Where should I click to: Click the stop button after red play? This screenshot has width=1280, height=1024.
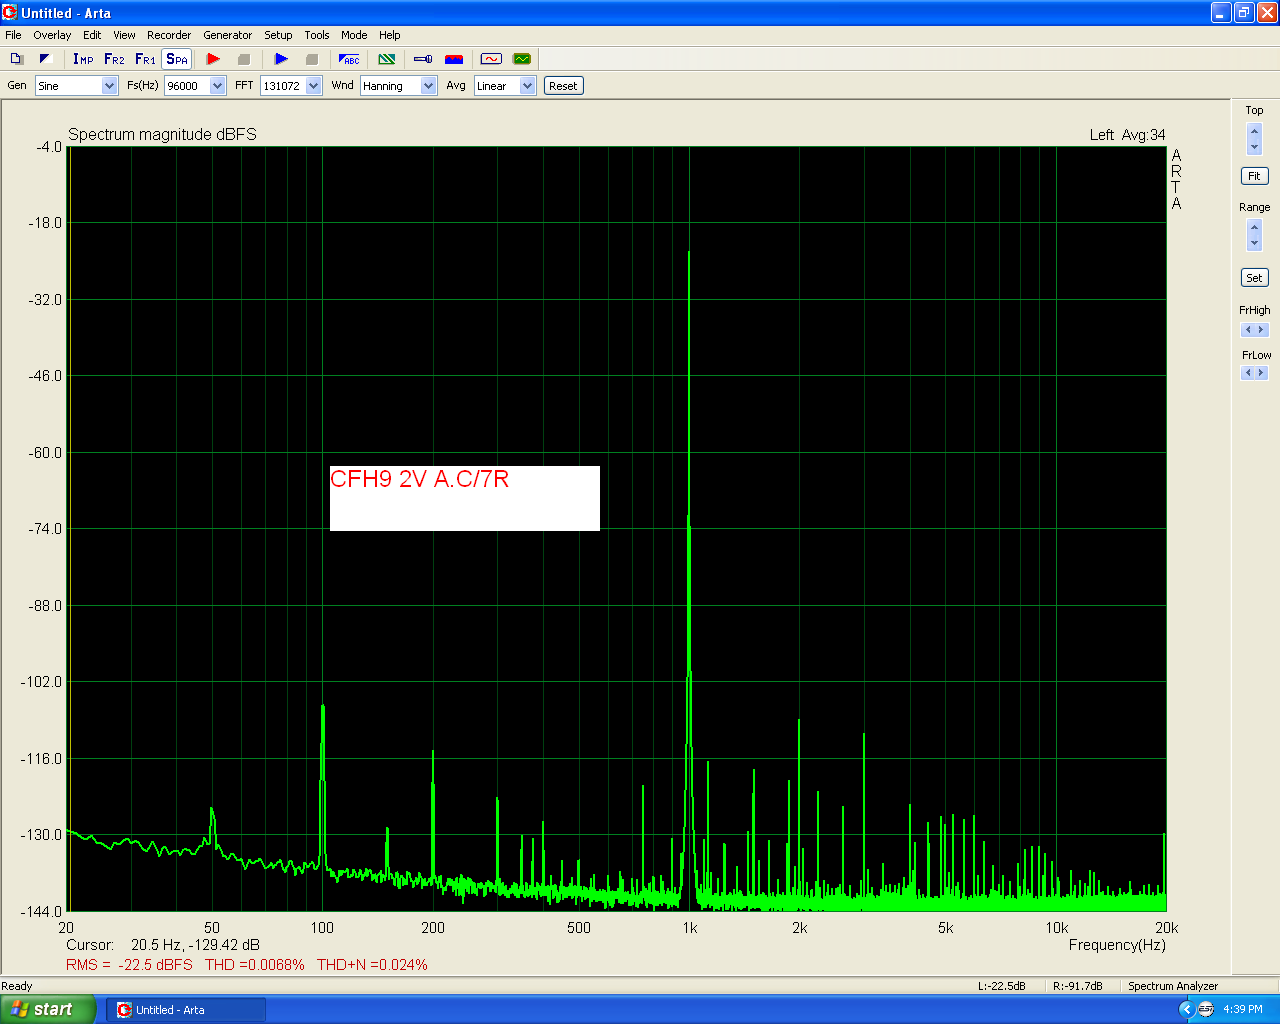243,59
